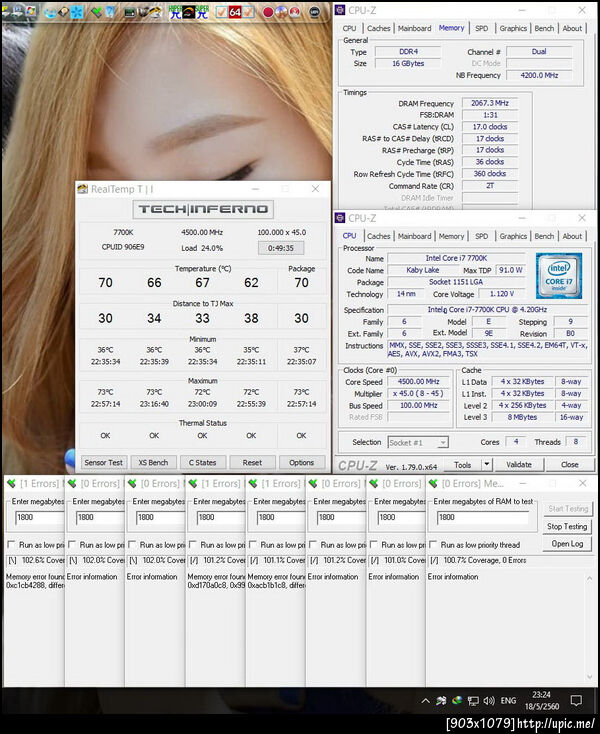Click Tools button in CPU-Z

pos(462,465)
